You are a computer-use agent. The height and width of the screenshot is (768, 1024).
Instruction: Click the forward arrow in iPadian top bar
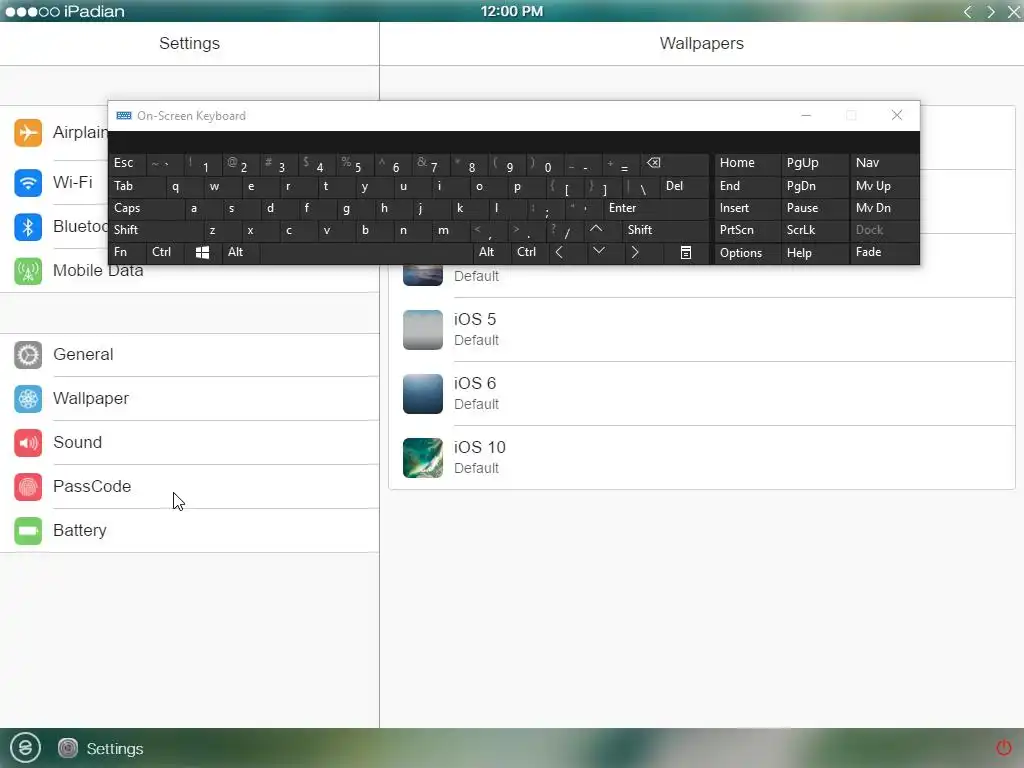pyautogui.click(x=991, y=12)
